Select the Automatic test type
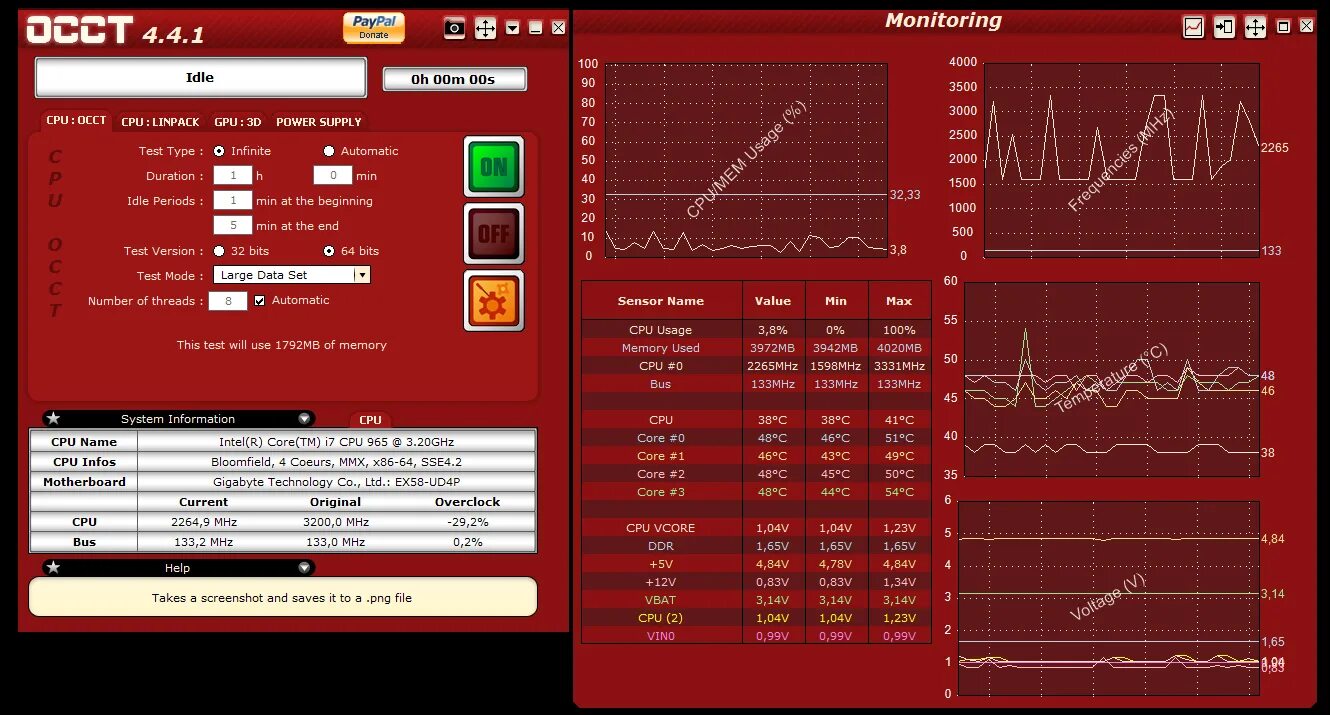The height and width of the screenshot is (715, 1330). click(x=329, y=151)
